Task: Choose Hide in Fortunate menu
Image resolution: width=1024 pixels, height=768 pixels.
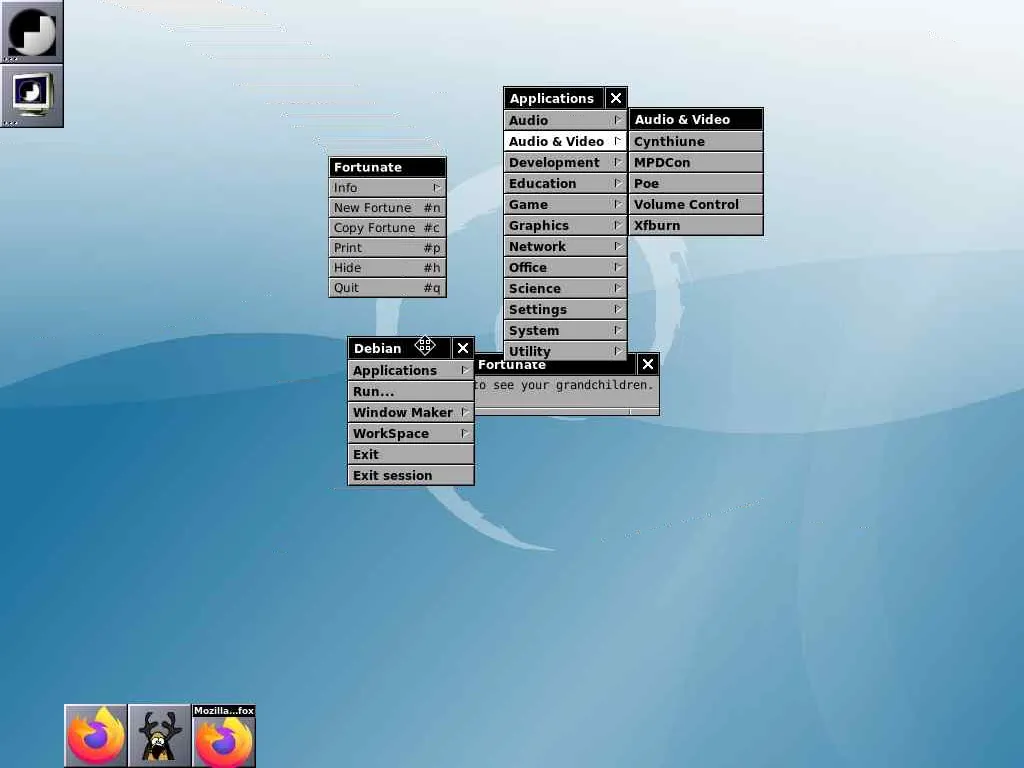Action: tap(387, 267)
